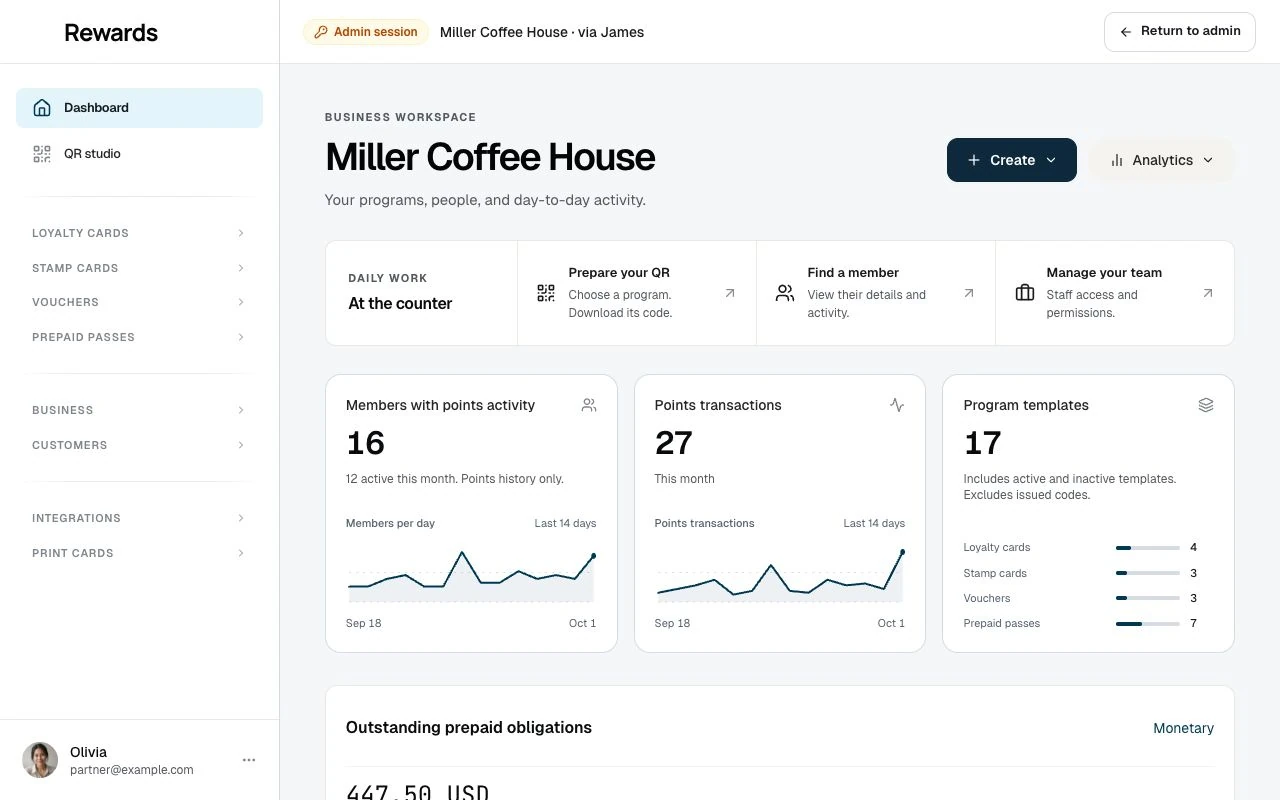Viewport: 1280px width, 800px height.
Task: Expand the Customers sidebar section
Action: [x=139, y=445]
